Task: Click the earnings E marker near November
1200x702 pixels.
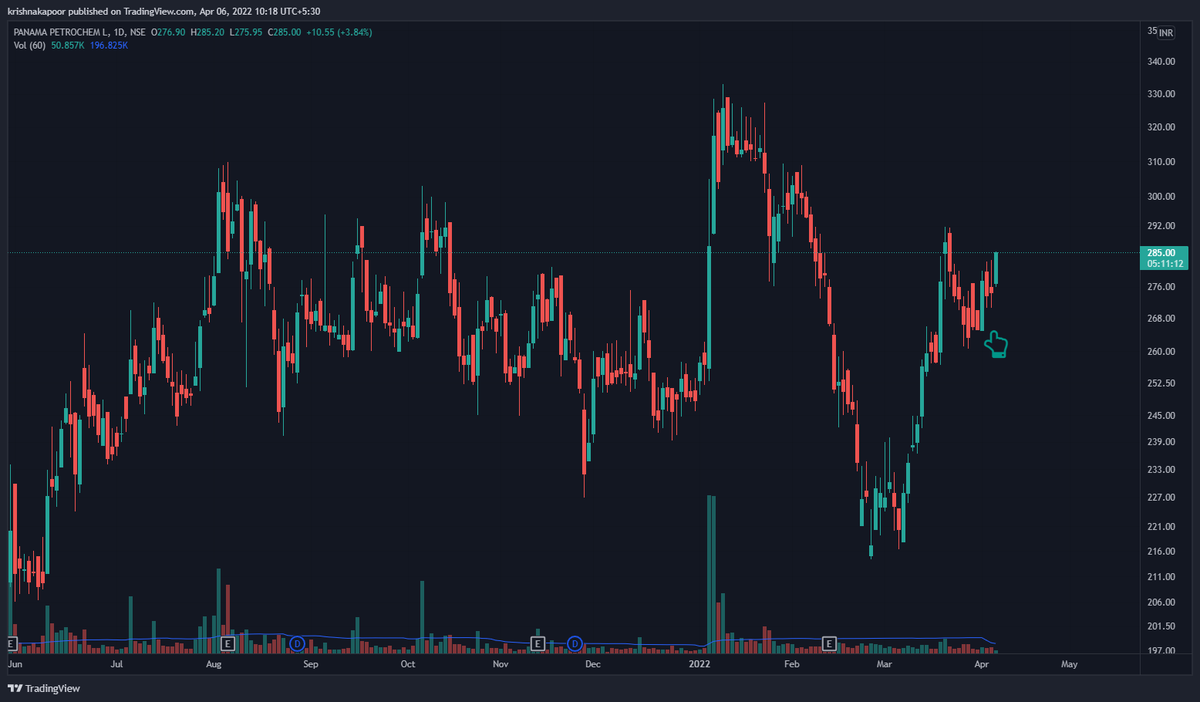Action: [537, 642]
